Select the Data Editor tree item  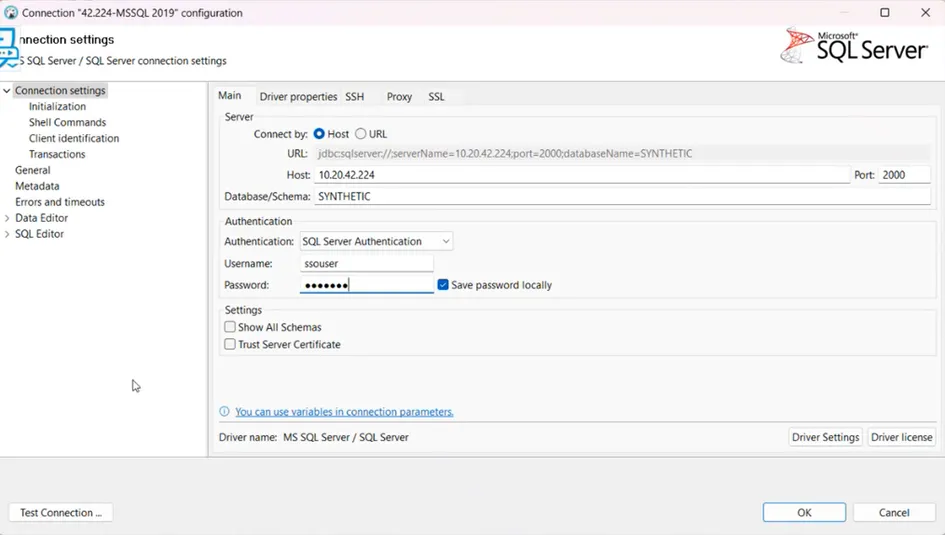[x=41, y=218]
